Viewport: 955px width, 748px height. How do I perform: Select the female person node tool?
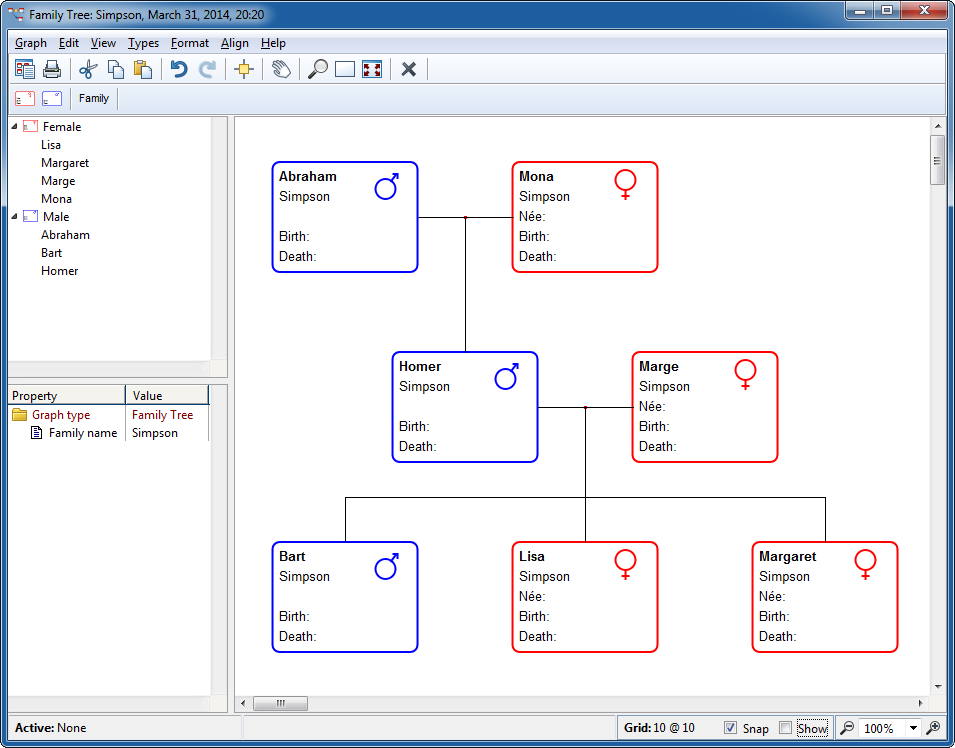tap(24, 98)
